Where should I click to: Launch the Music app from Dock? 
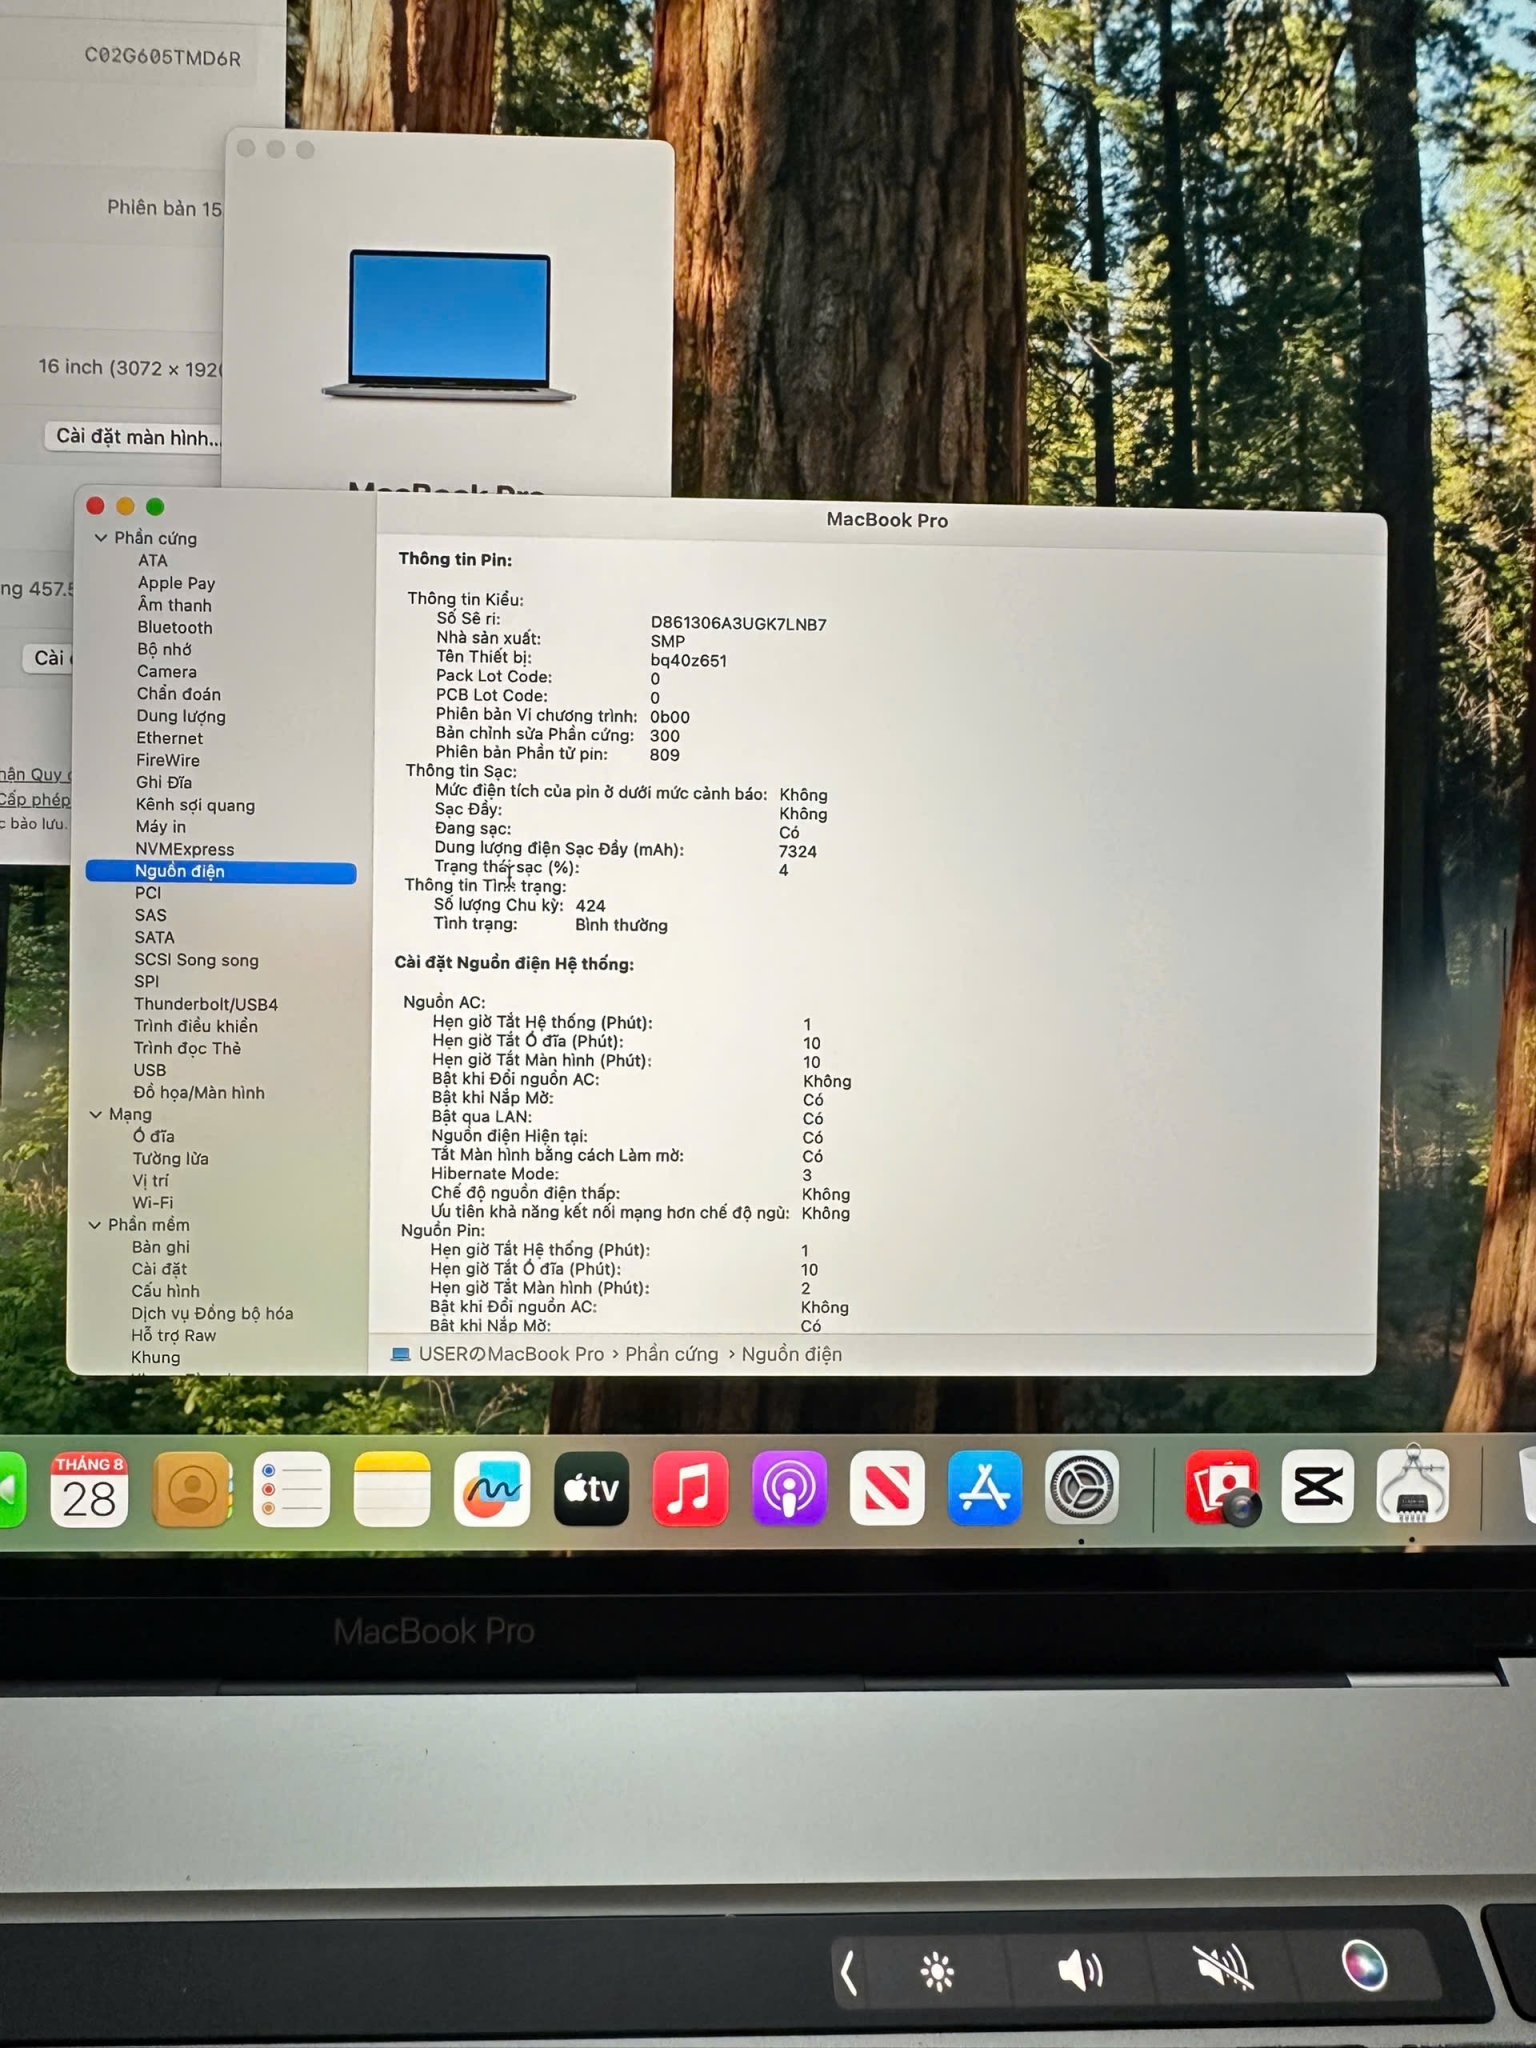[690, 1488]
